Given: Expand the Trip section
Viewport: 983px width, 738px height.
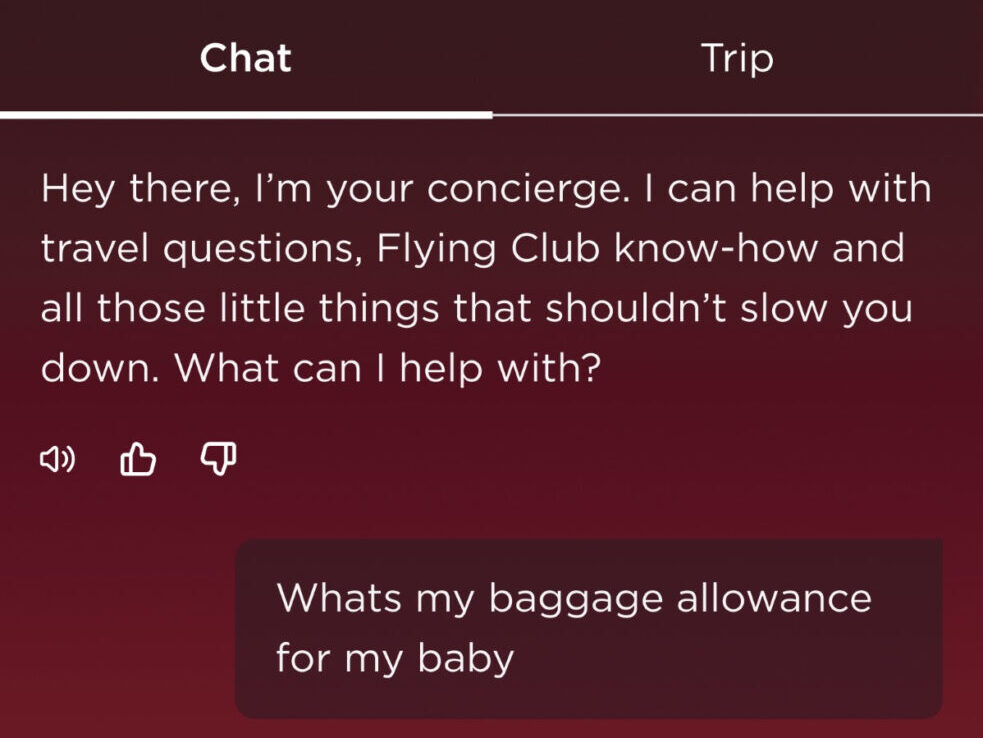Looking at the screenshot, I should pyautogui.click(x=737, y=60).
